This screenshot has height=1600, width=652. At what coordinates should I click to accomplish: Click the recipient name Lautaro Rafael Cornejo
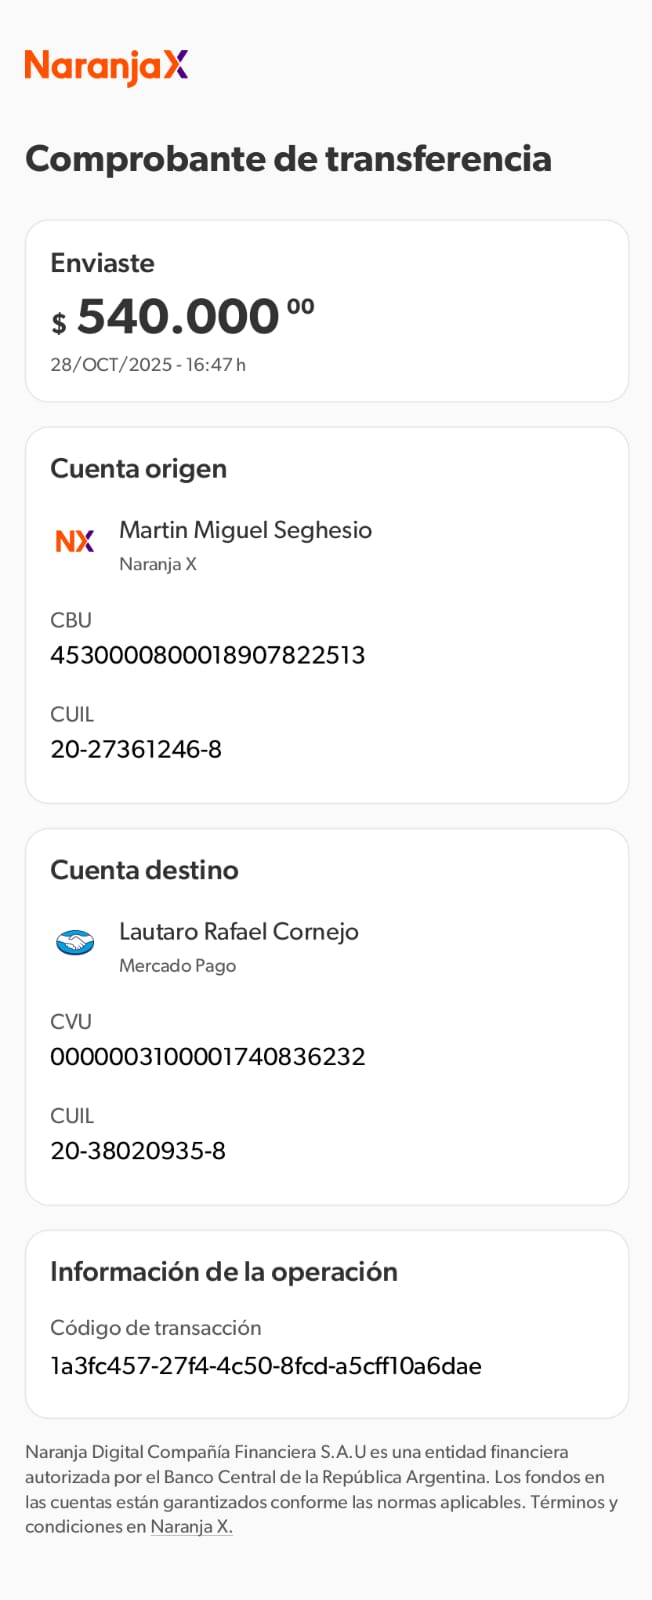point(238,931)
